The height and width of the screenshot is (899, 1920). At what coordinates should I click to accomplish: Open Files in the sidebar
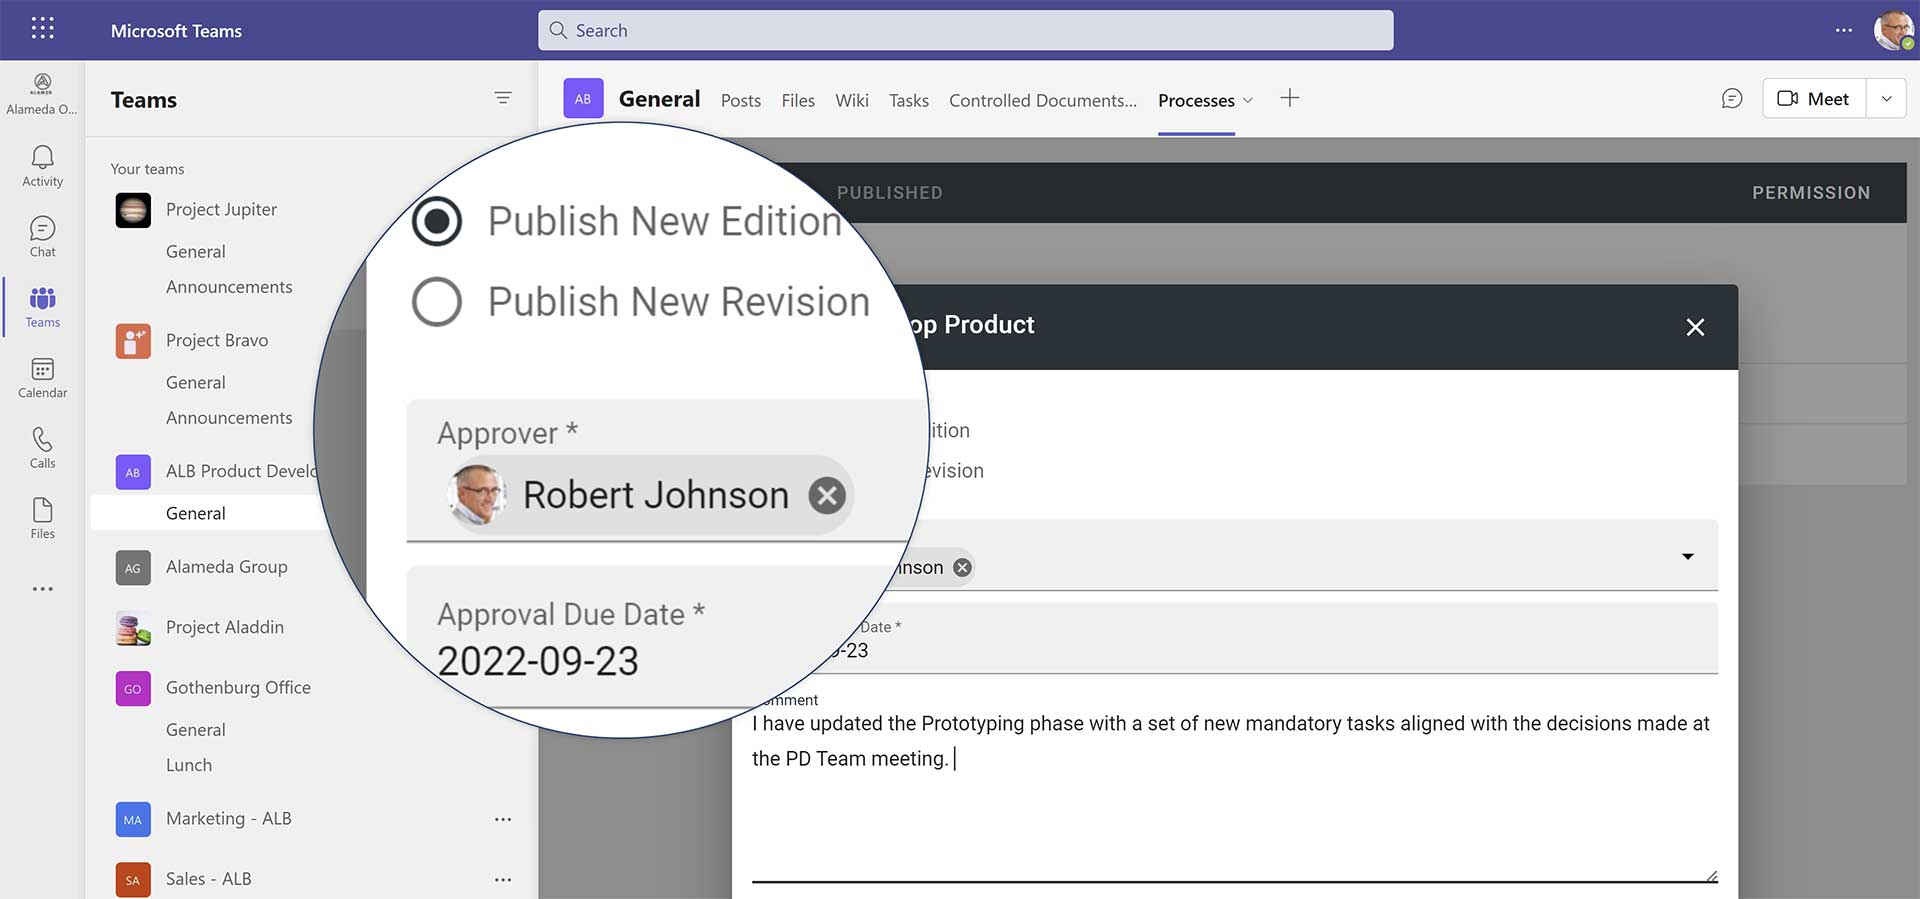tap(42, 518)
